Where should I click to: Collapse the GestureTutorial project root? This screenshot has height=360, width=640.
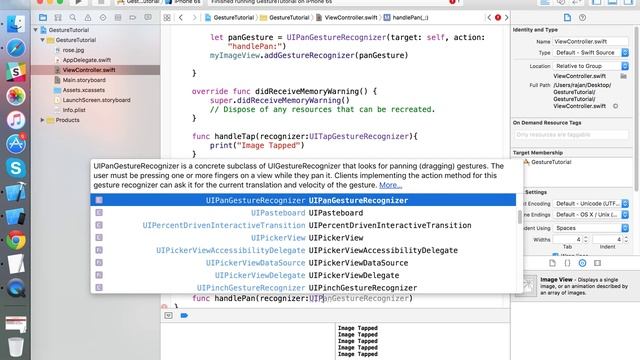[x=36, y=30]
